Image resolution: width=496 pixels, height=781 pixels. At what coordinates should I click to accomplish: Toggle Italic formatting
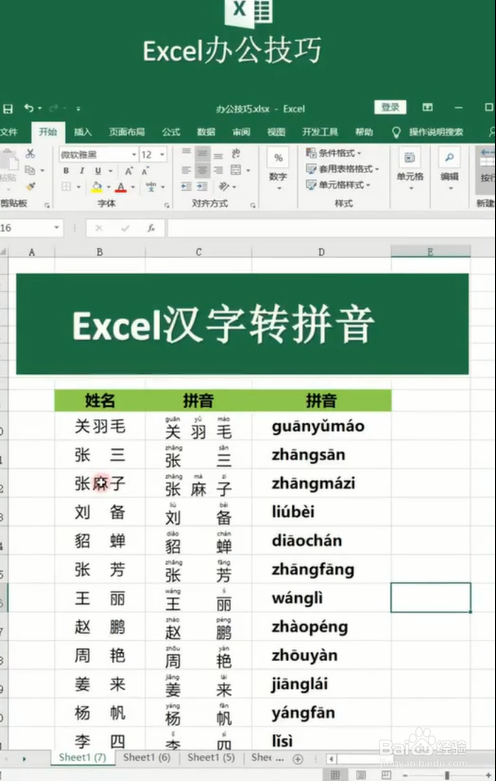tap(82, 171)
